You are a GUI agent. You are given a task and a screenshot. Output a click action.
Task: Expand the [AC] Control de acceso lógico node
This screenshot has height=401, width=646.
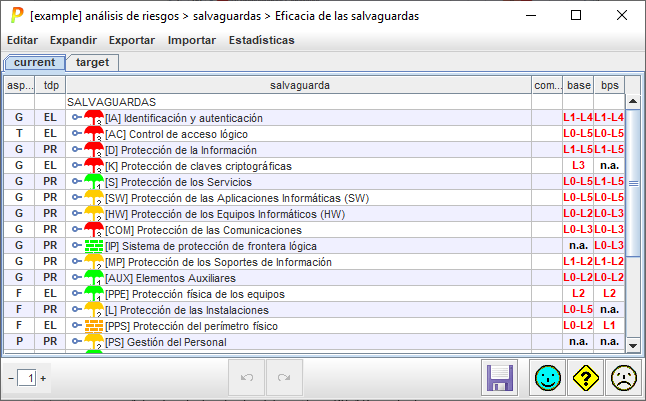click(x=76, y=134)
